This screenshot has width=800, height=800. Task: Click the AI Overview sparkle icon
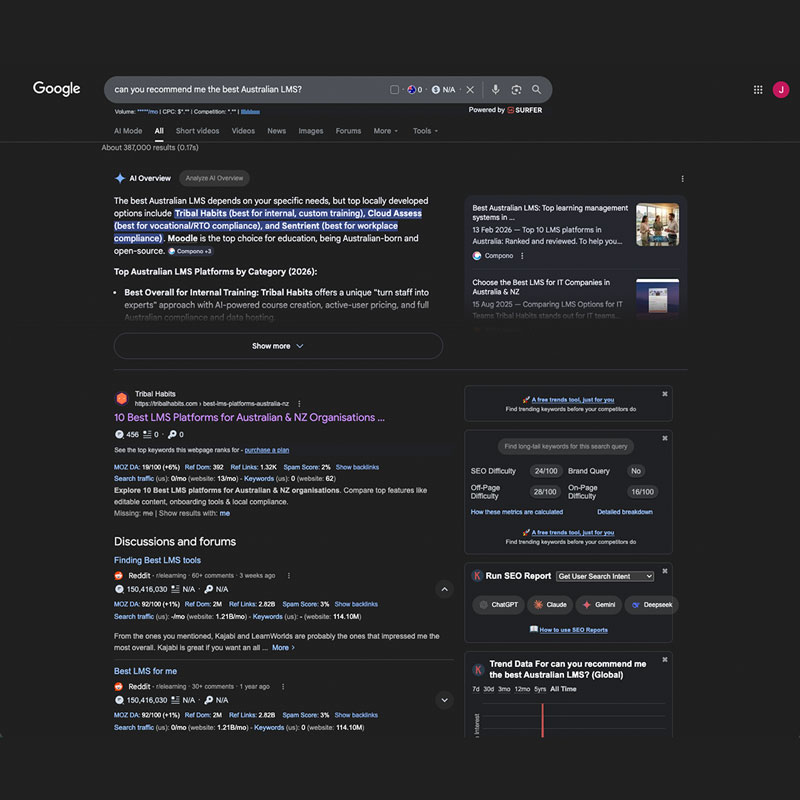tap(120, 178)
